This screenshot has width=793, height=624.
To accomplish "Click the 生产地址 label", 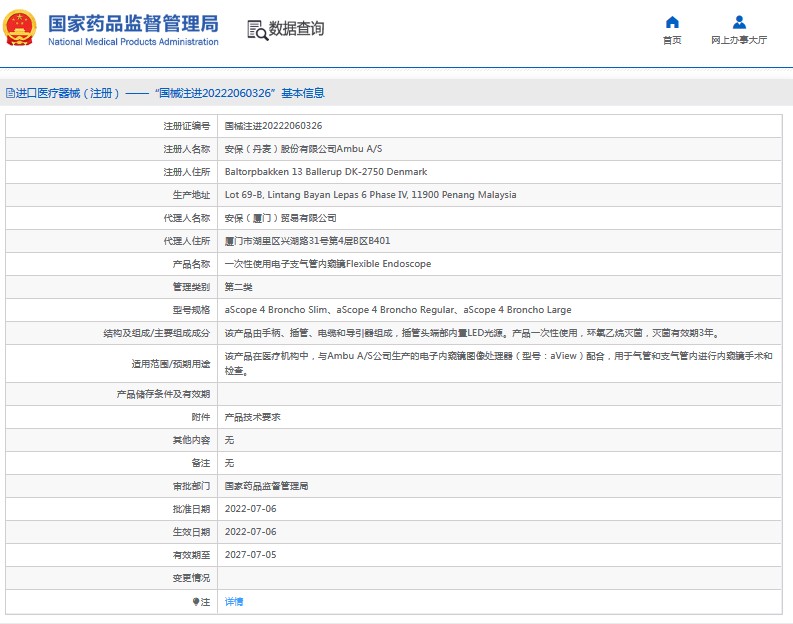I will point(191,195).
